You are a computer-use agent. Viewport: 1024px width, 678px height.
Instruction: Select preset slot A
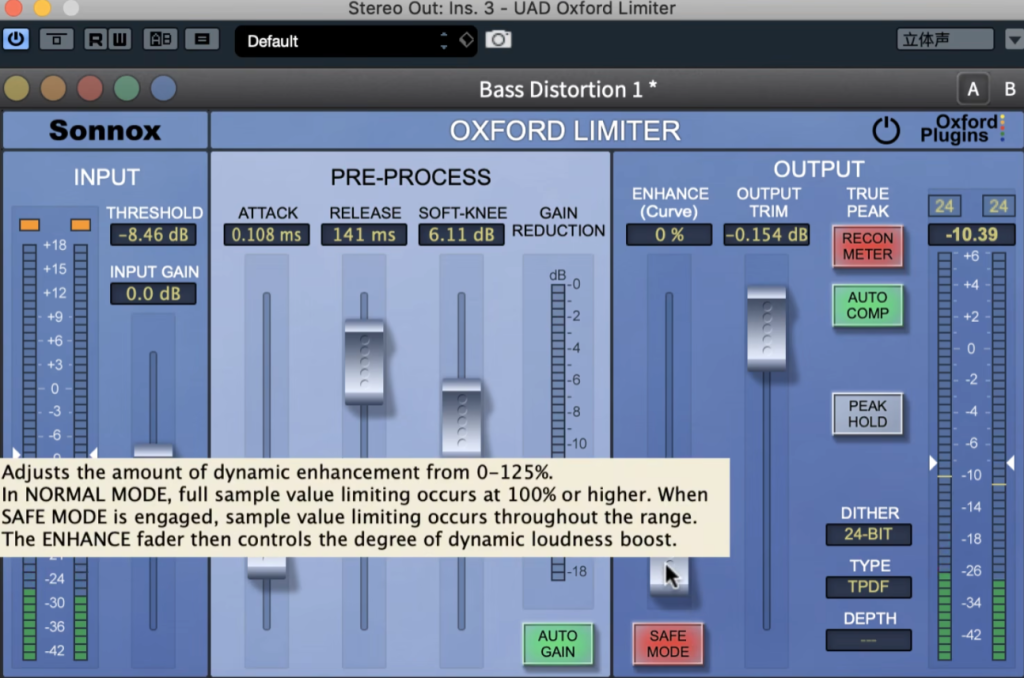pos(973,89)
